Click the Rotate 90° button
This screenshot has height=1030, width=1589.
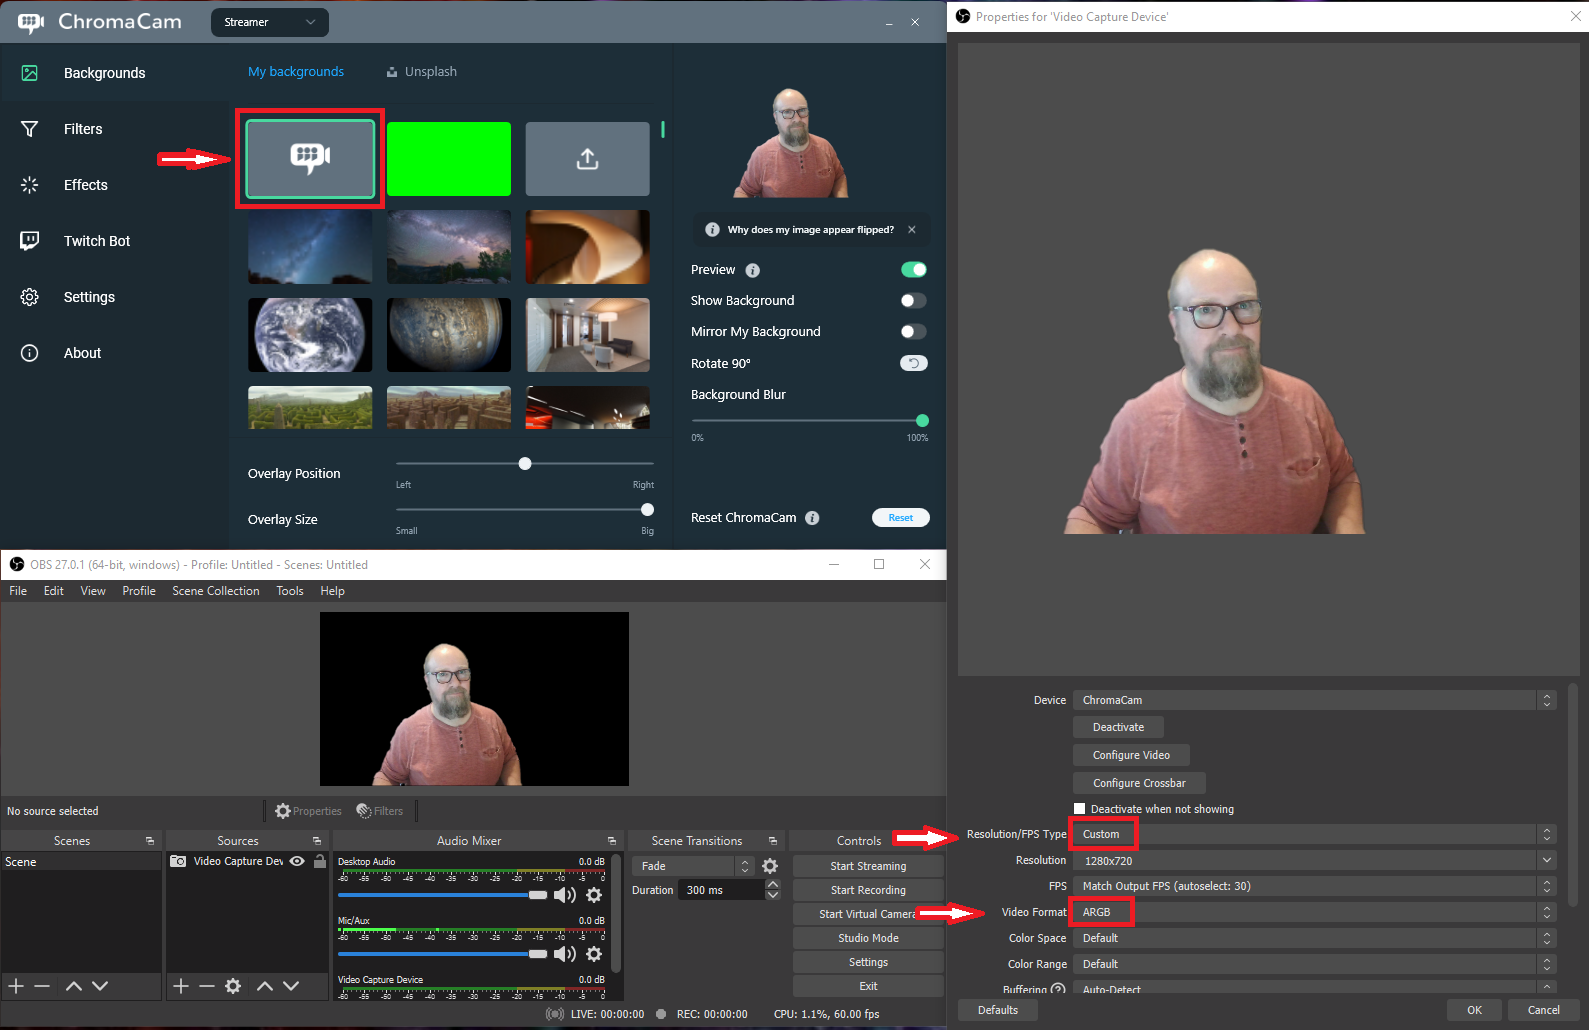[x=913, y=363]
